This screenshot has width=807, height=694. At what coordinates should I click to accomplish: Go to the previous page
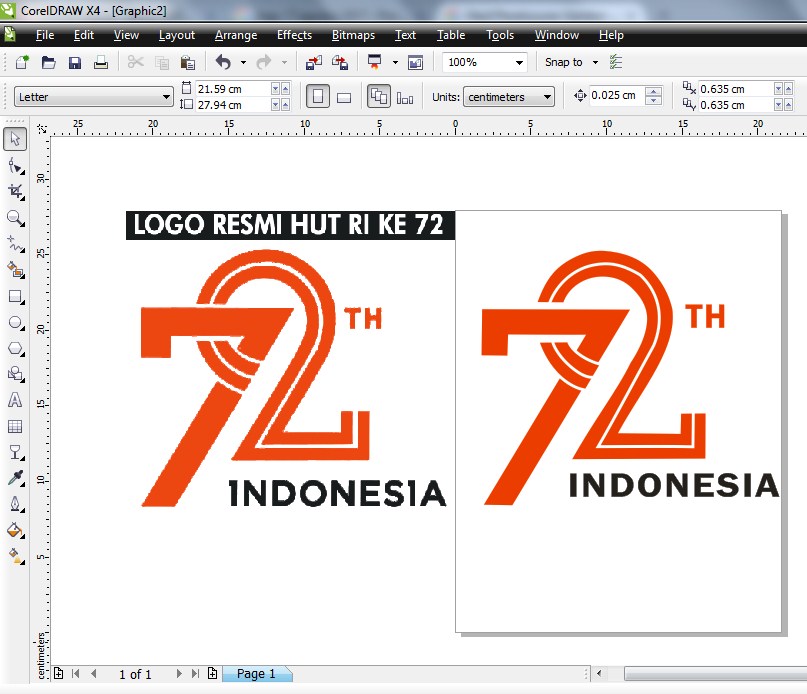coord(94,673)
